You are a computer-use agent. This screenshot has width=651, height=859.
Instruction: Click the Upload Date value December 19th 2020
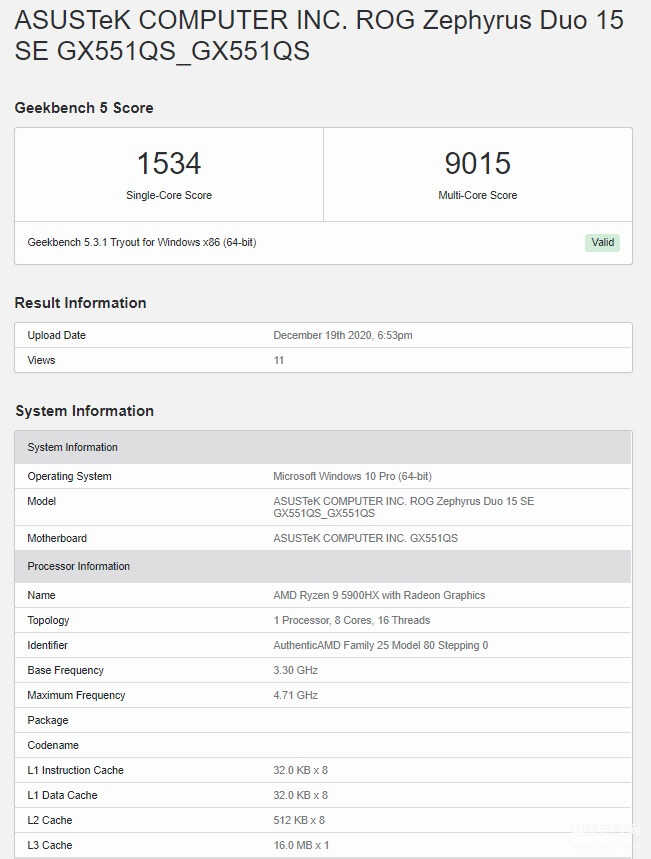[343, 335]
